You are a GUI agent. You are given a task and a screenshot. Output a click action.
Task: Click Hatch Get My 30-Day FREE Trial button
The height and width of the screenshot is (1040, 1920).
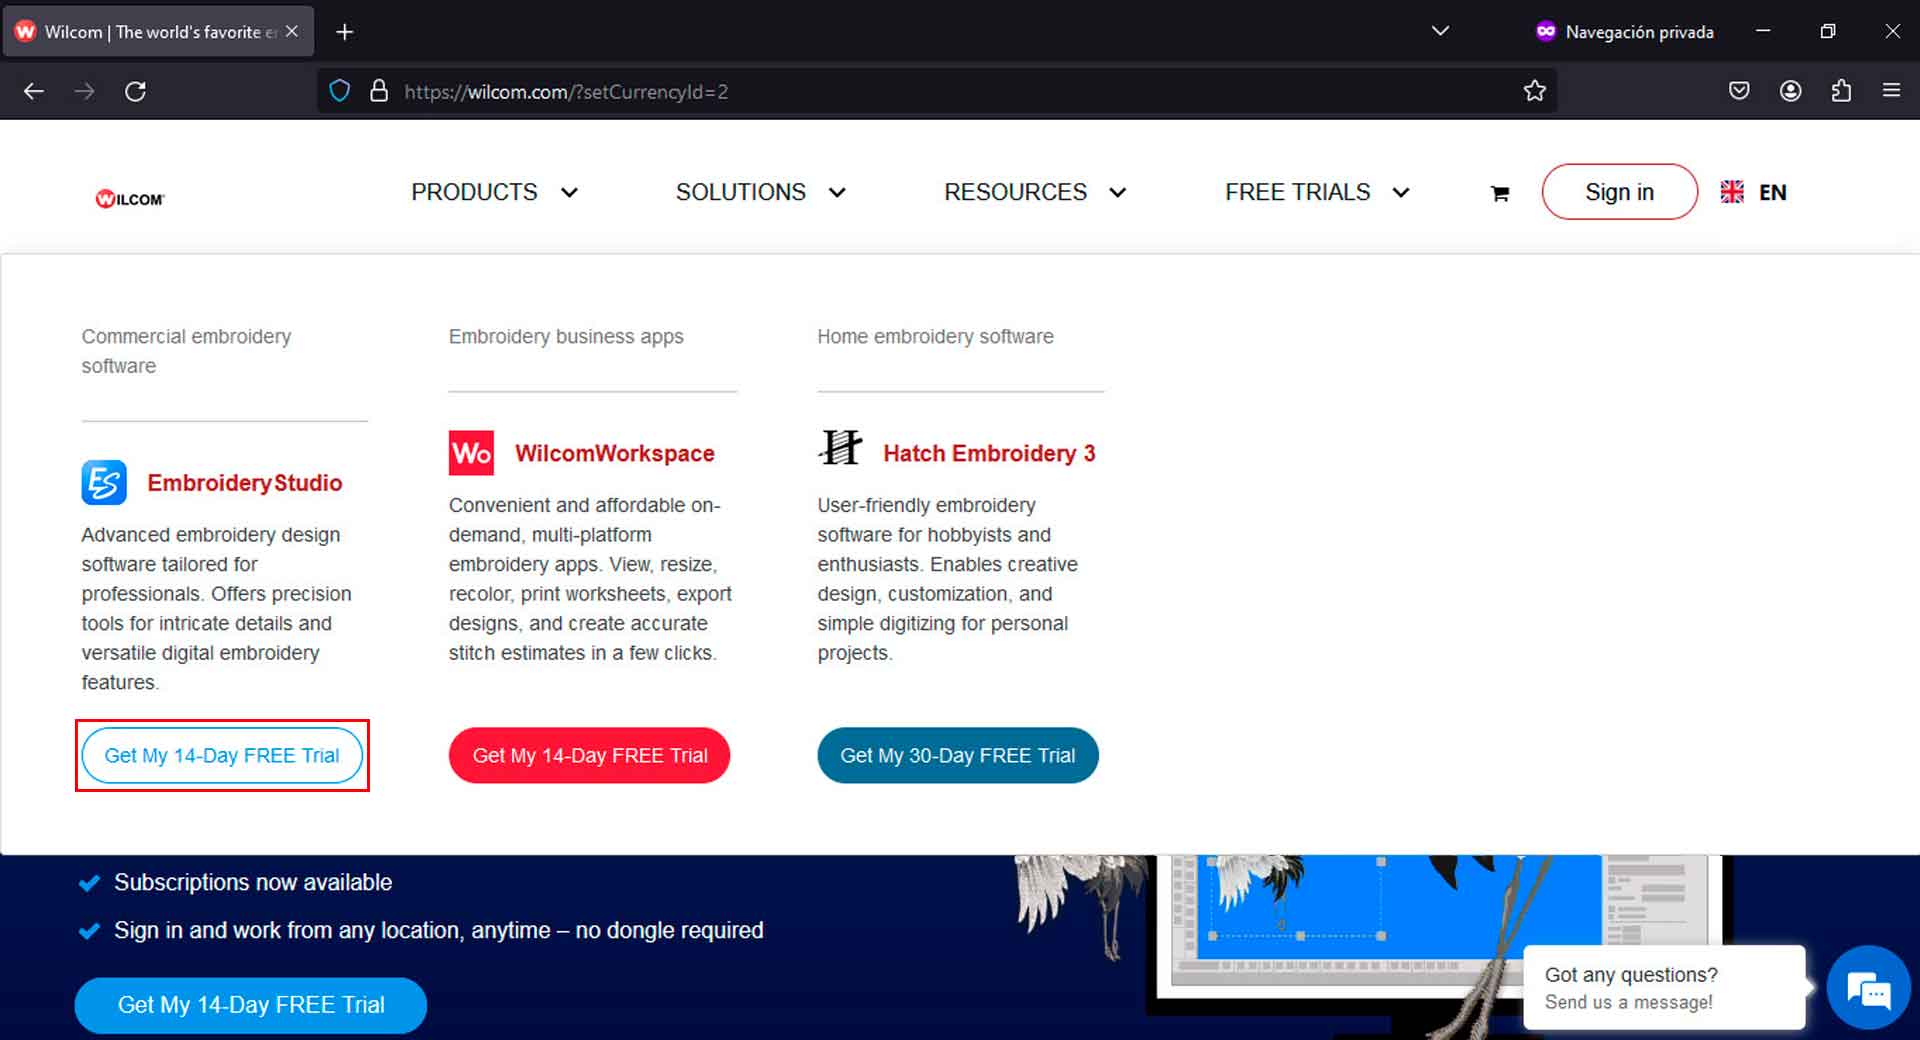pos(958,756)
